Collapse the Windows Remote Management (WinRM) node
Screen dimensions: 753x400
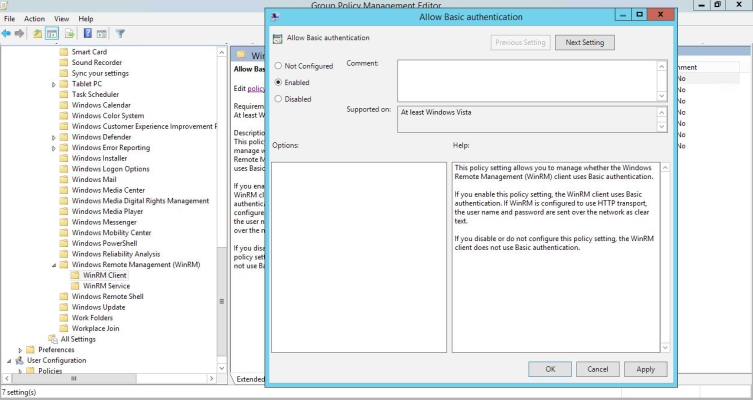click(54, 265)
